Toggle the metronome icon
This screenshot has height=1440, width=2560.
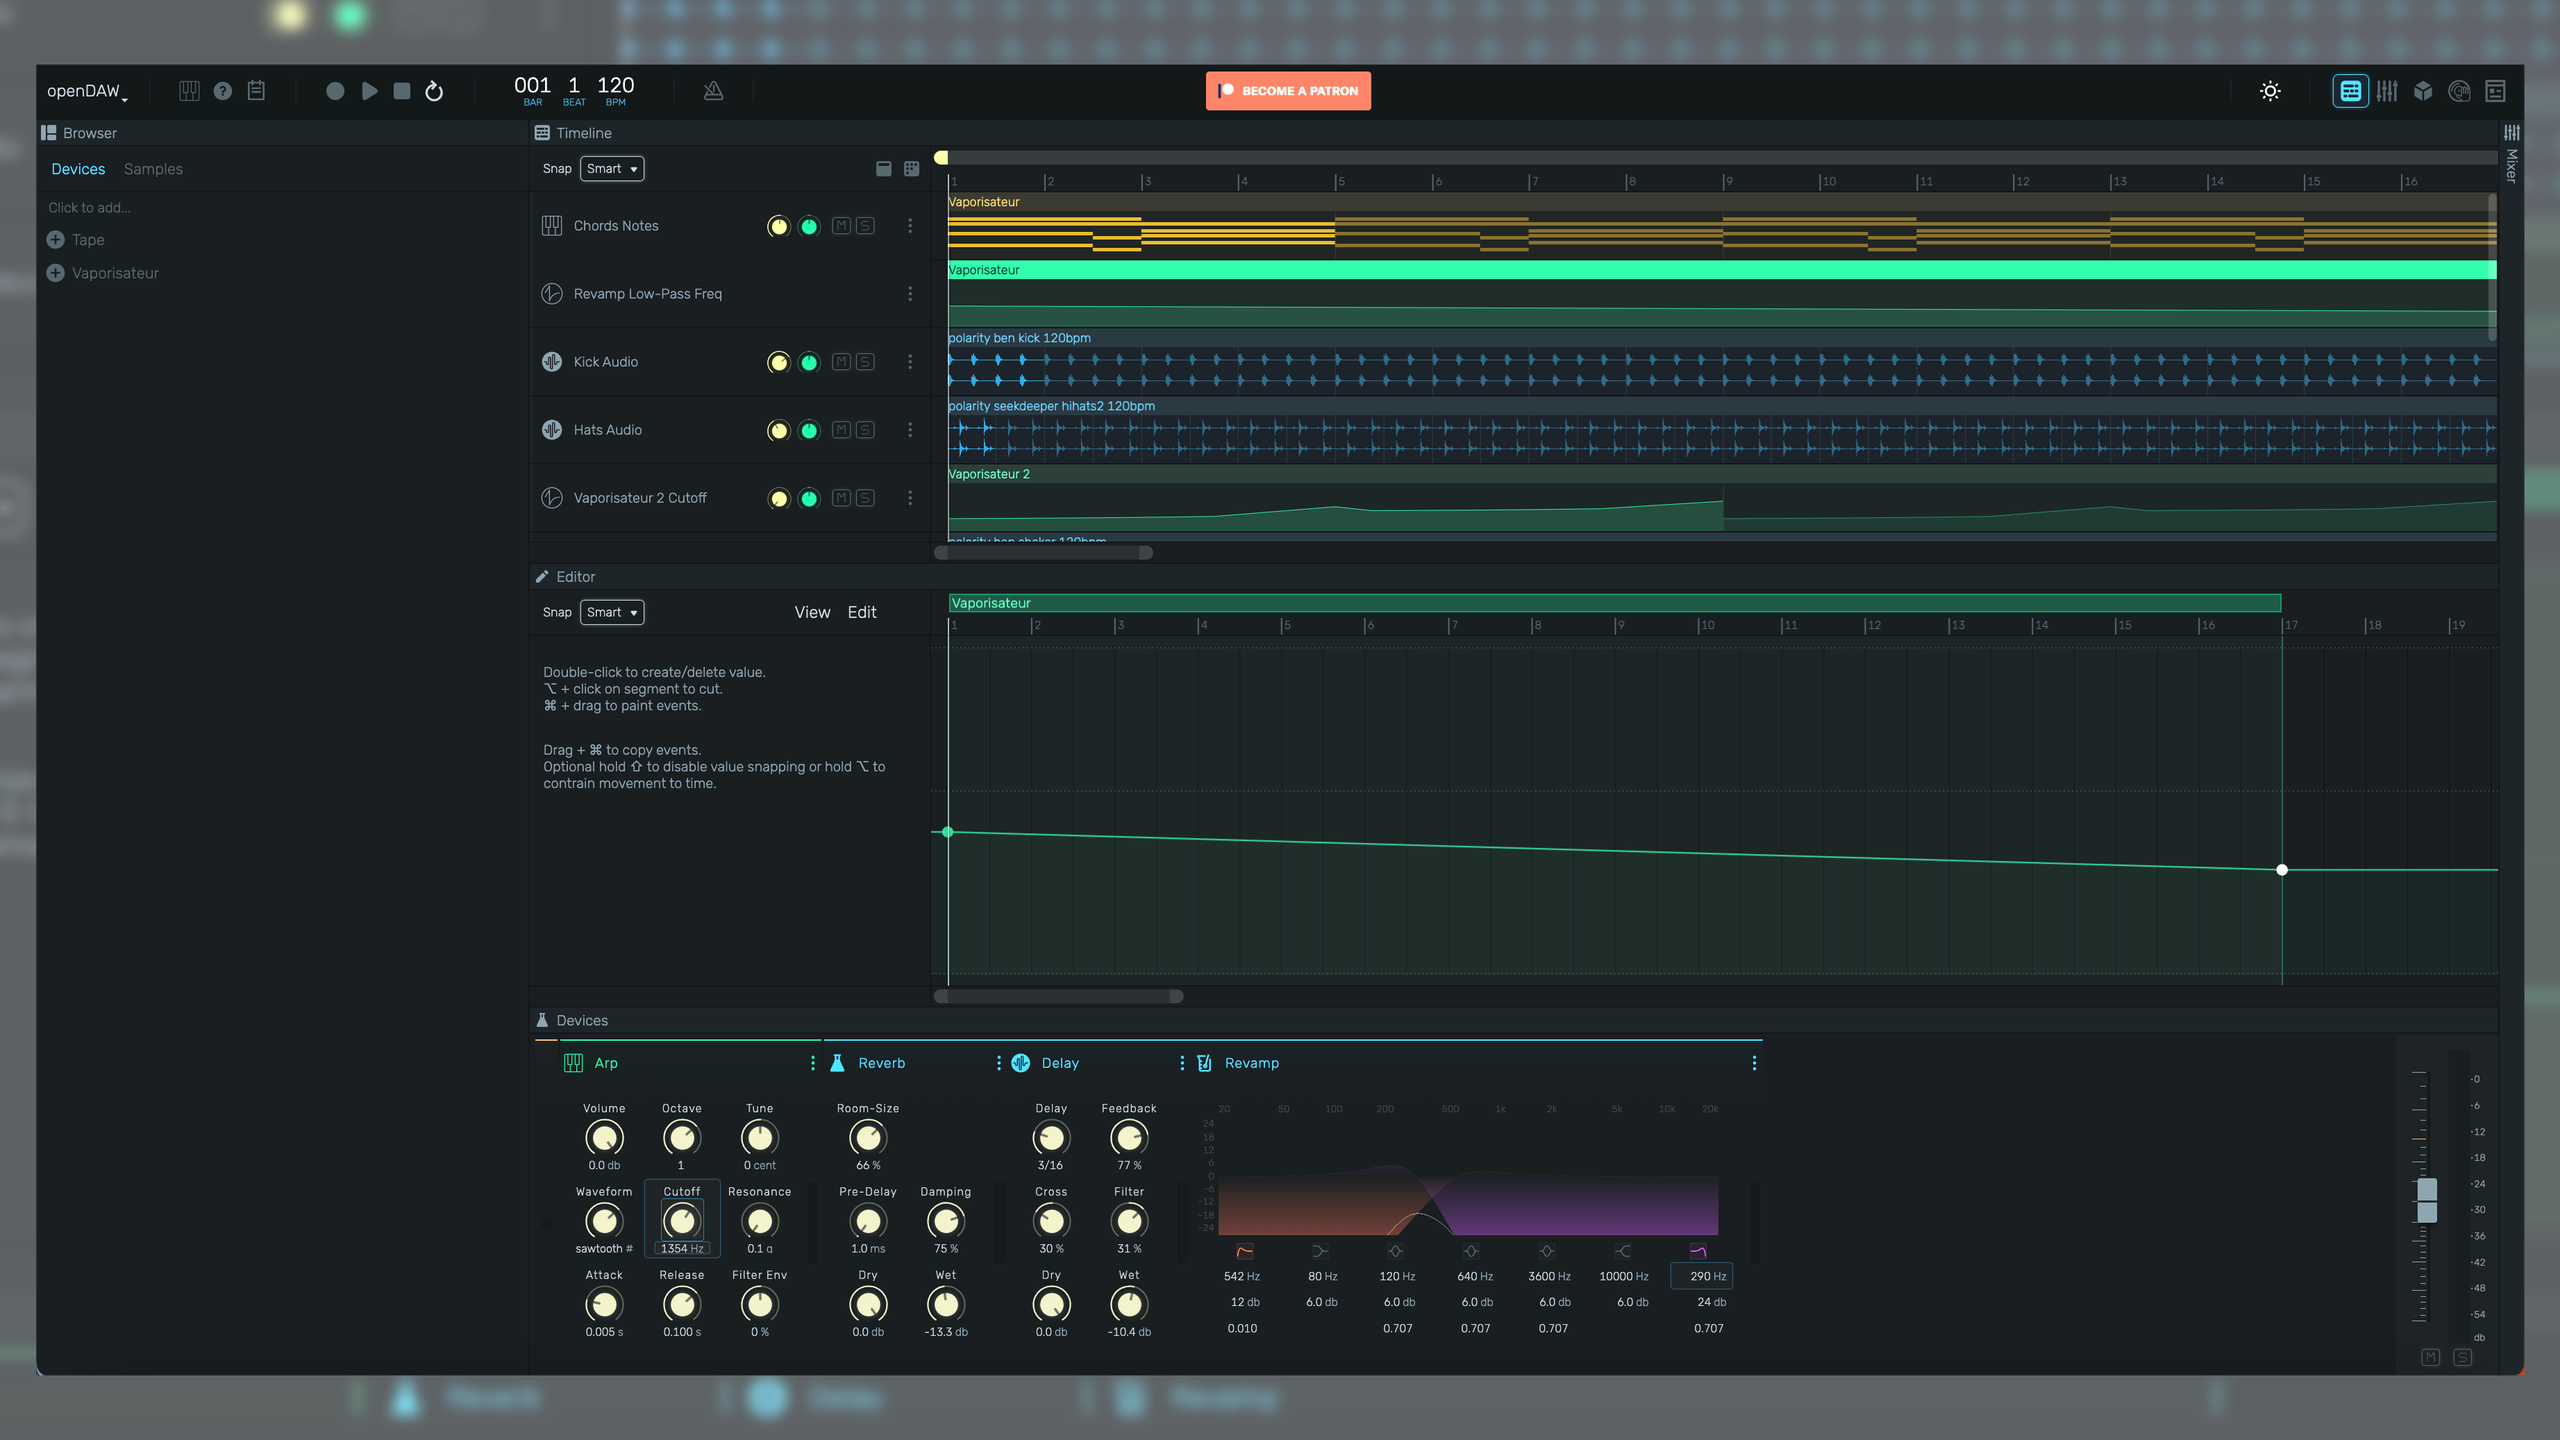point(713,91)
